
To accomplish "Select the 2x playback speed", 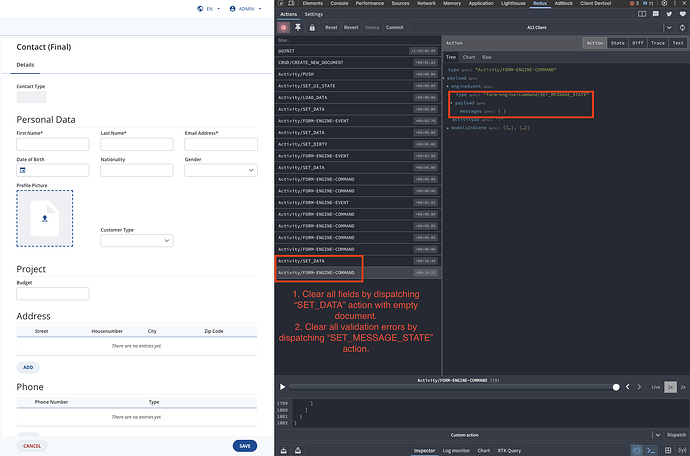I will tap(683, 387).
